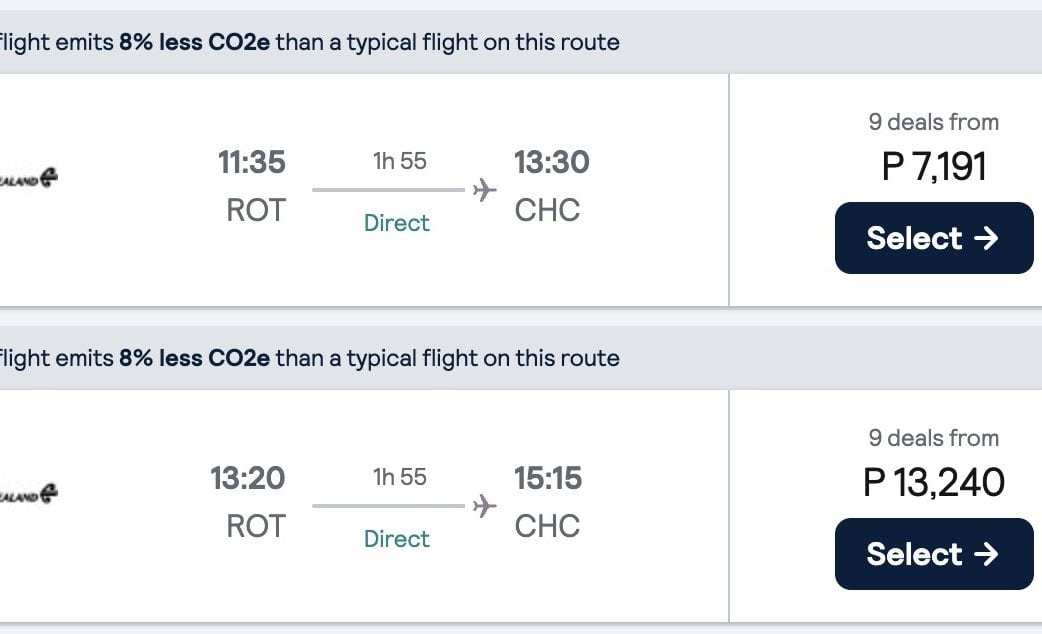This screenshot has width=1042, height=634.
Task: Click the P 13,240 price
Action: pyautogui.click(x=934, y=482)
